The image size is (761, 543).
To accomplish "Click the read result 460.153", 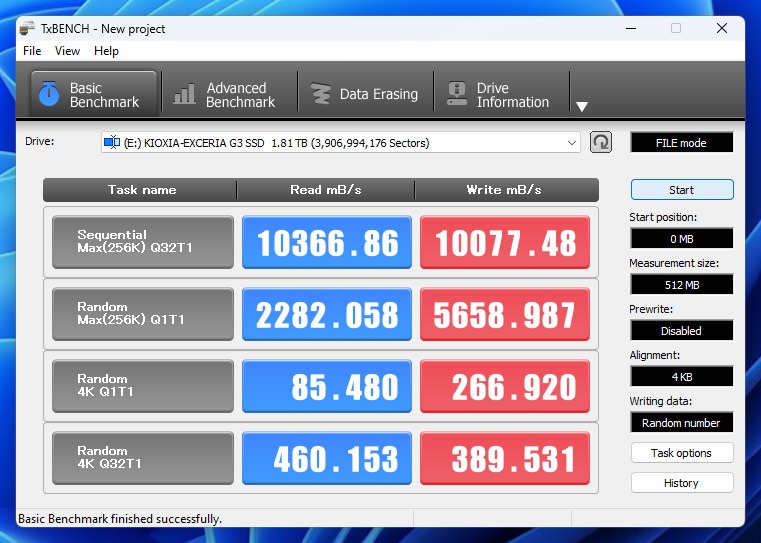I will tap(327, 458).
